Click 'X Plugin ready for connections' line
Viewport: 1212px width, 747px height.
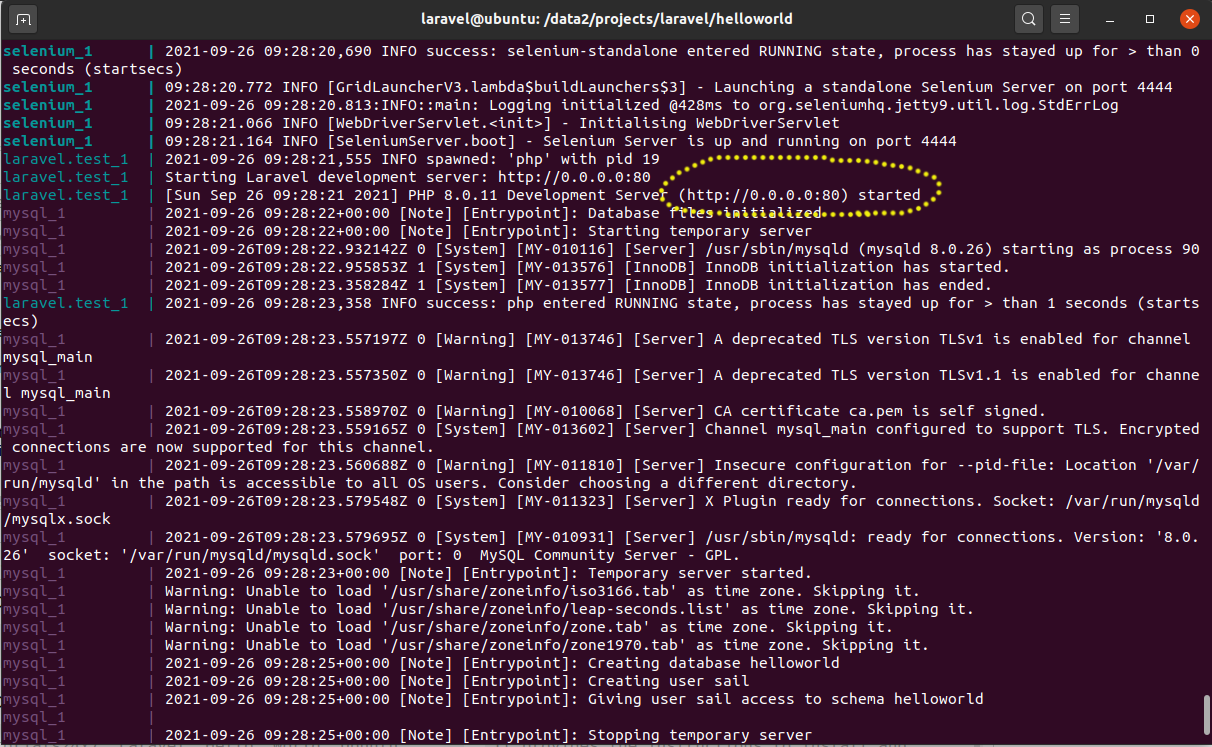point(601,510)
